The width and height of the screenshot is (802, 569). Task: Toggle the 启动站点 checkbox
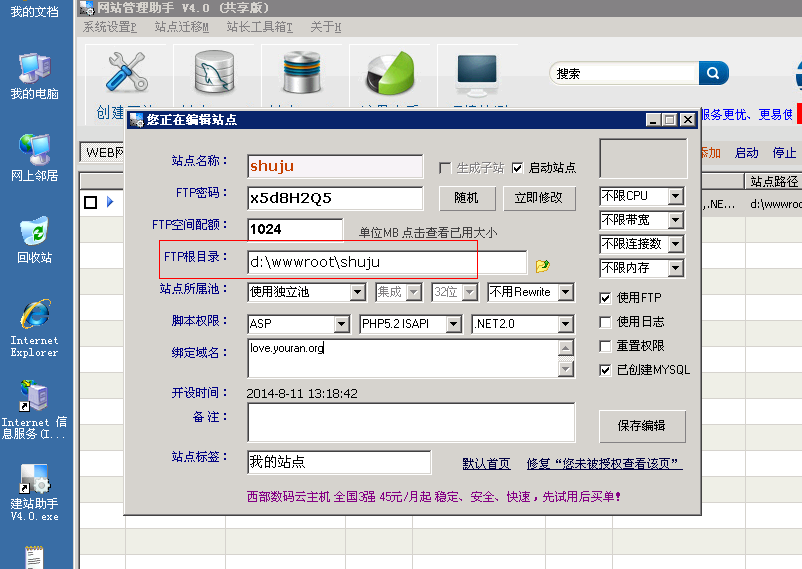pyautogui.click(x=518, y=168)
